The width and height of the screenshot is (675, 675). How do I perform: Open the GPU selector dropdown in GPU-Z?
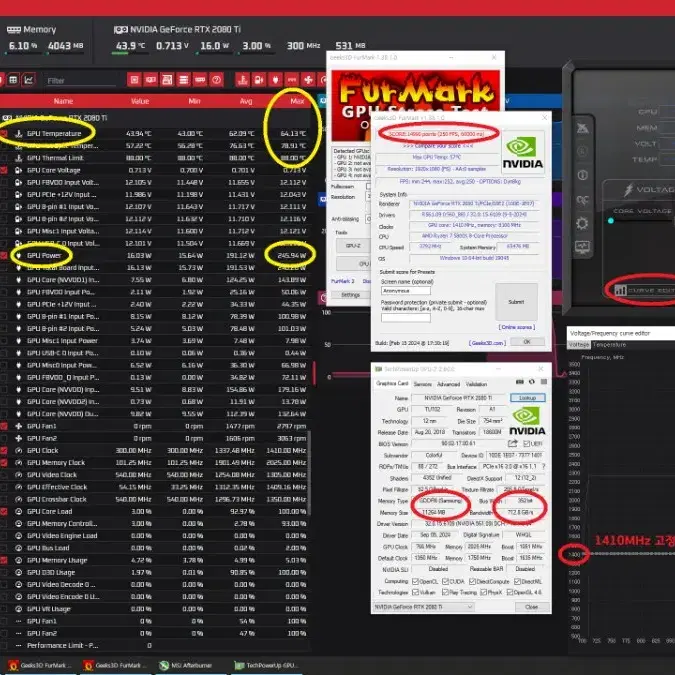point(423,607)
